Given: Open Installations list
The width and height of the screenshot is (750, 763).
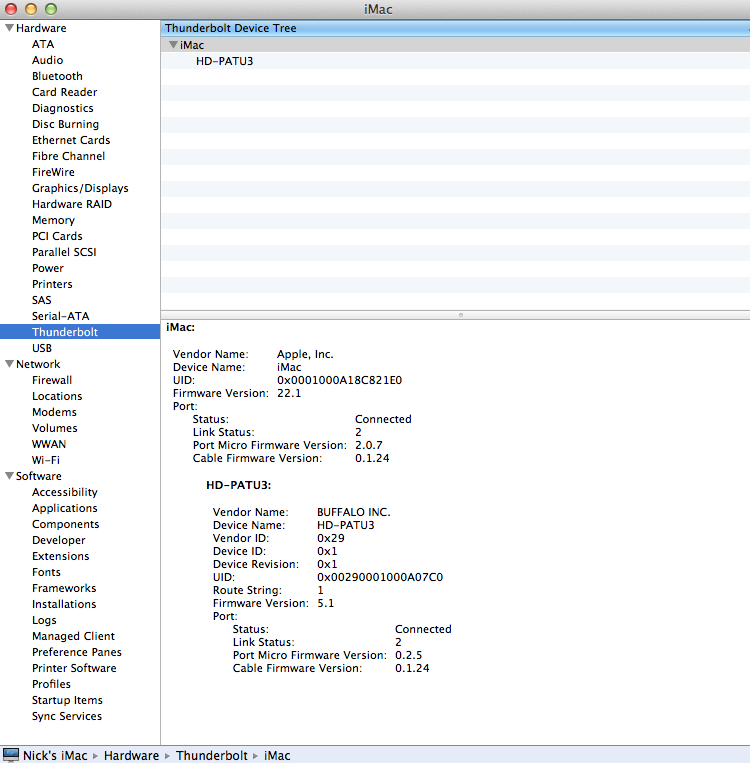Looking at the screenshot, I should [64, 604].
